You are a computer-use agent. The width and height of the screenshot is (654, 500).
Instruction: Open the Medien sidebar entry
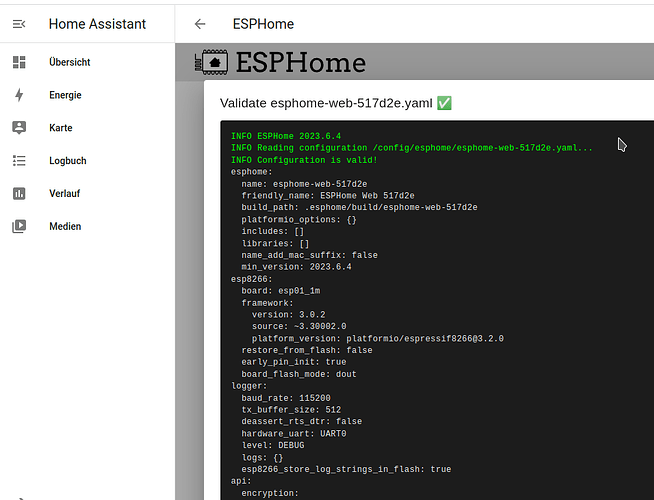tap(87, 226)
